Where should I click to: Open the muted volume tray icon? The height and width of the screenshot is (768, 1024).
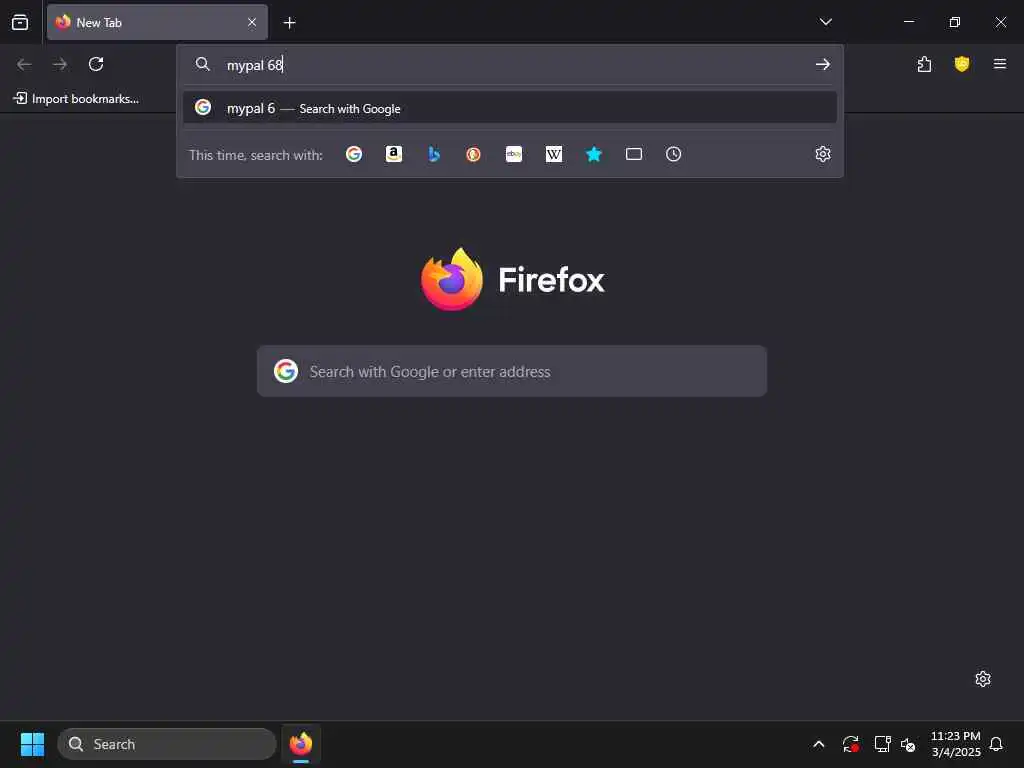pyautogui.click(x=908, y=744)
